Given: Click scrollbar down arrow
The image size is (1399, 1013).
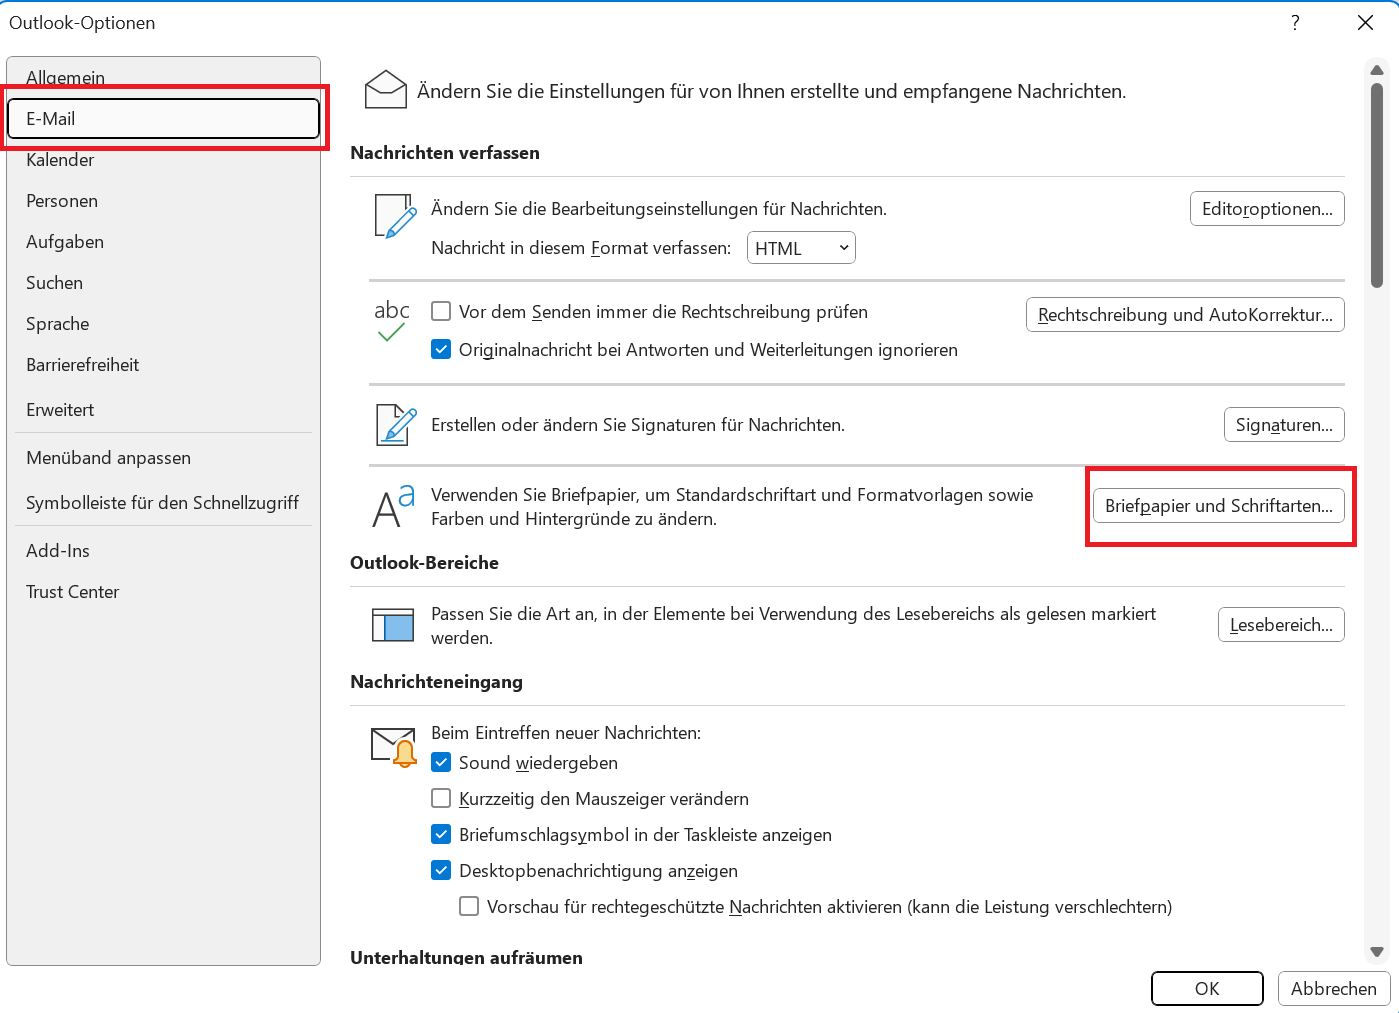Looking at the screenshot, I should (x=1377, y=952).
